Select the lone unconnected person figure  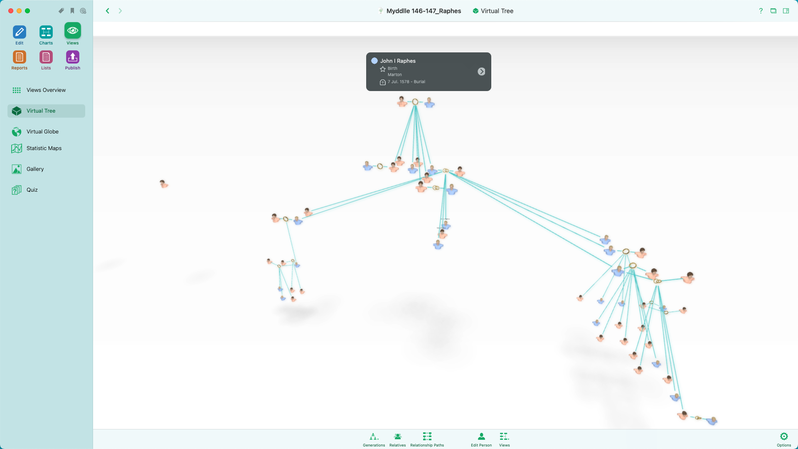point(163,184)
